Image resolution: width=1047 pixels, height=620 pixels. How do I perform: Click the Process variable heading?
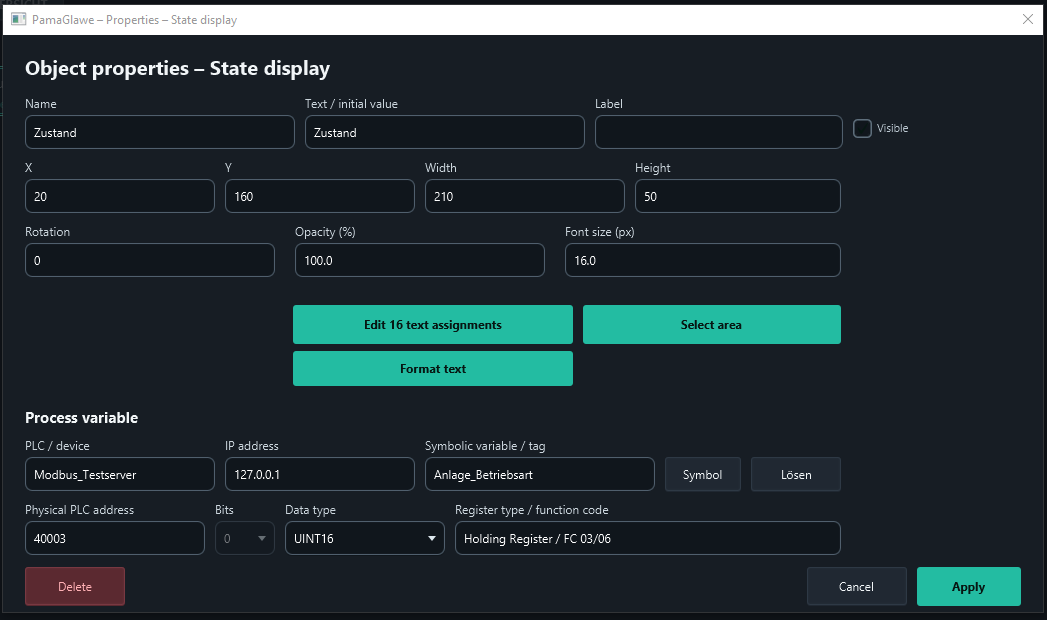click(x=81, y=418)
